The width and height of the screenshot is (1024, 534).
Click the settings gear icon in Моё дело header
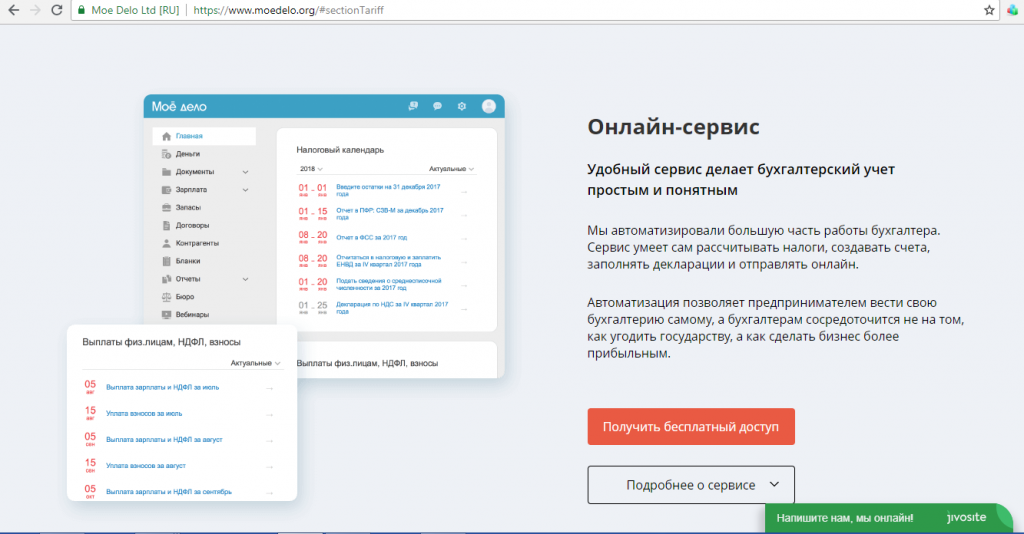click(462, 106)
